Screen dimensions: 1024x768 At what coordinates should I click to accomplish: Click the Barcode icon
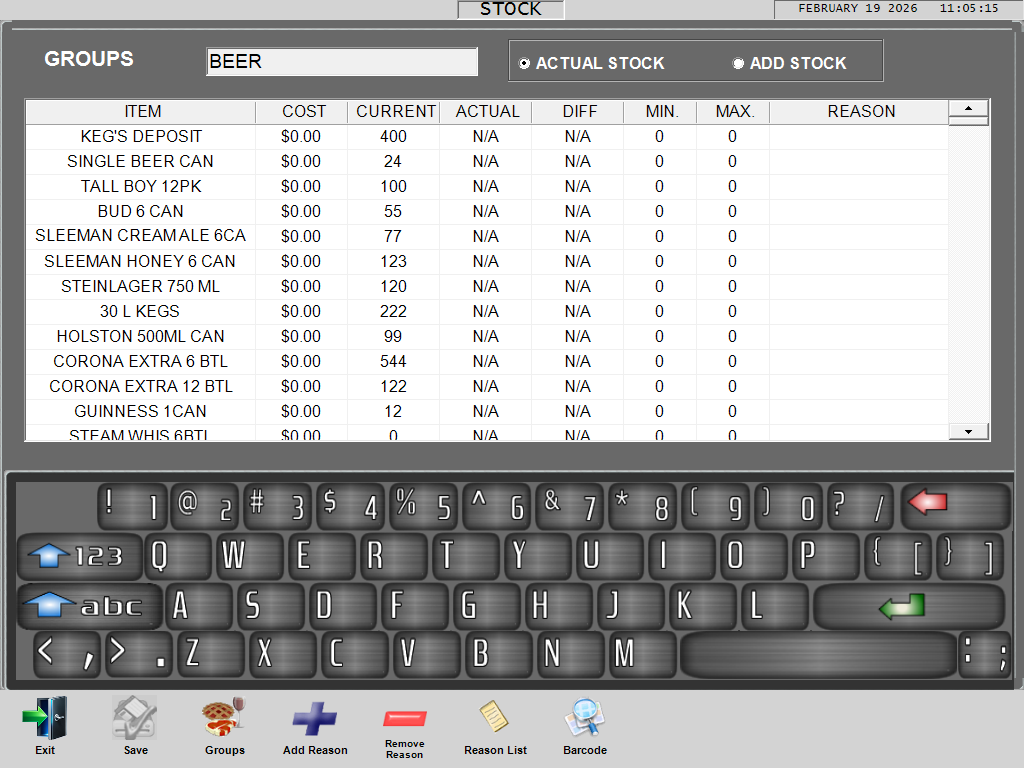pos(584,718)
